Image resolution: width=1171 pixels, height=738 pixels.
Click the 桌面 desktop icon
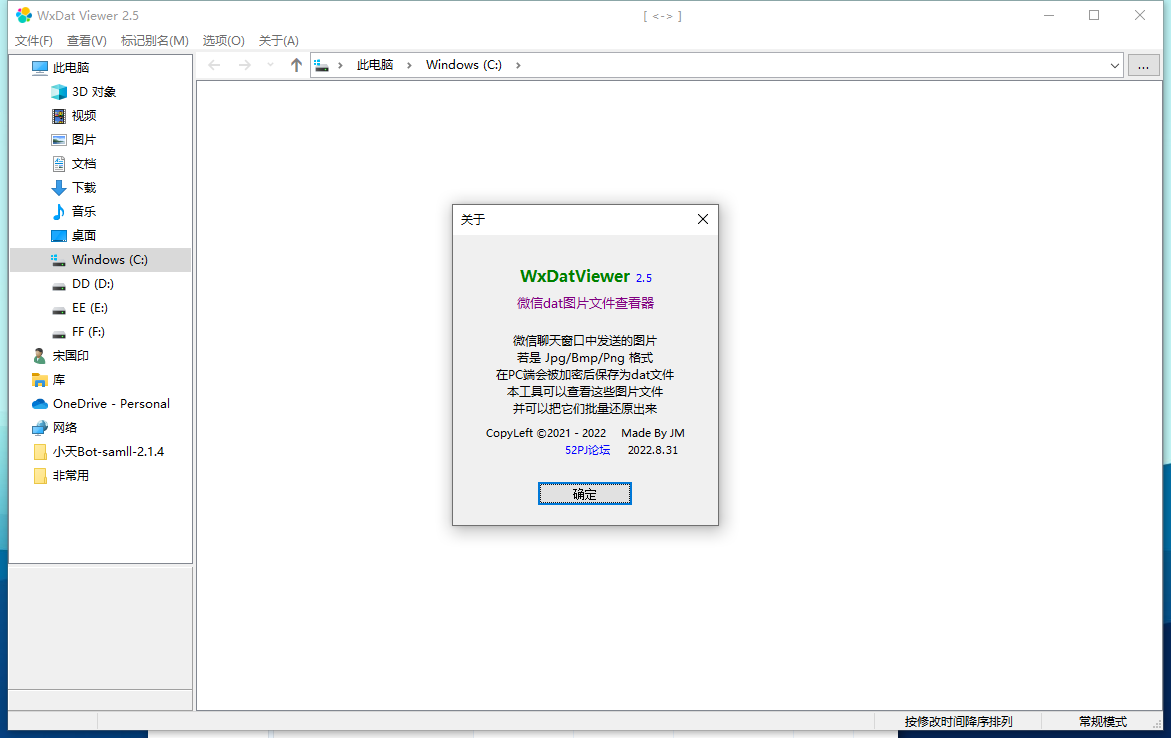coord(59,235)
